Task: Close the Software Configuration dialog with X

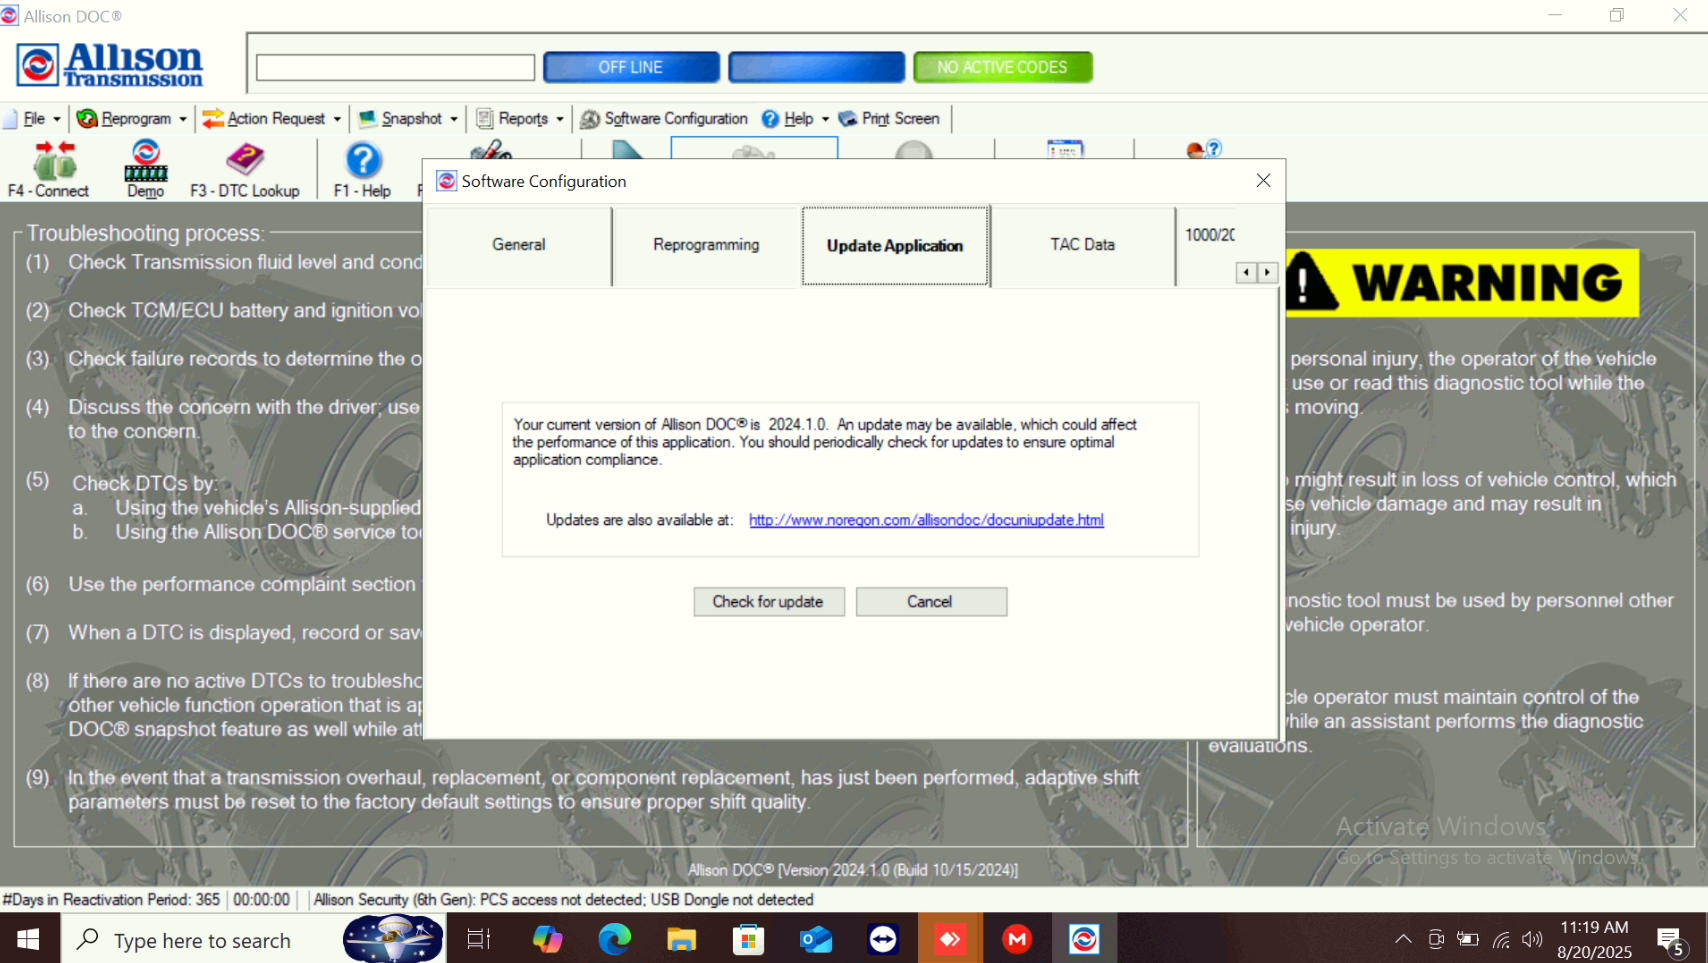Action: coord(1263,180)
